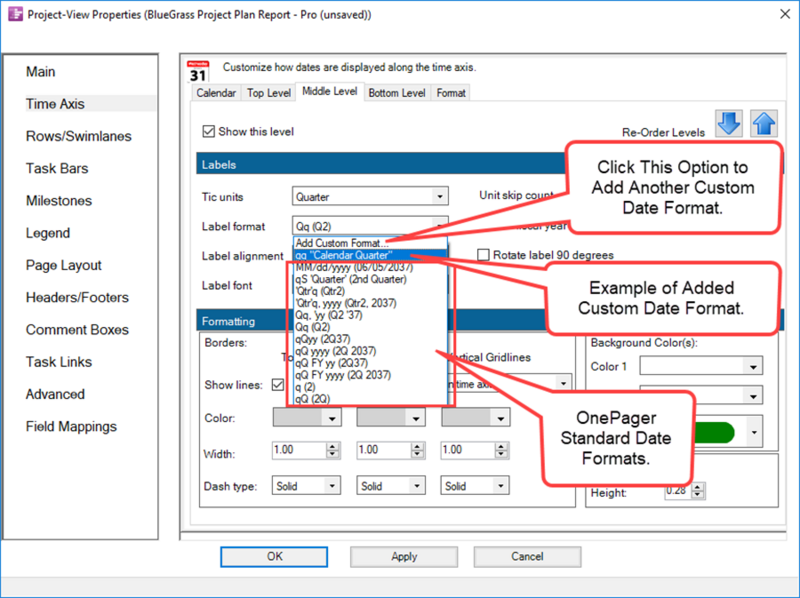This screenshot has height=598, width=800.
Task: Select the Format tab
Action: (x=451, y=93)
